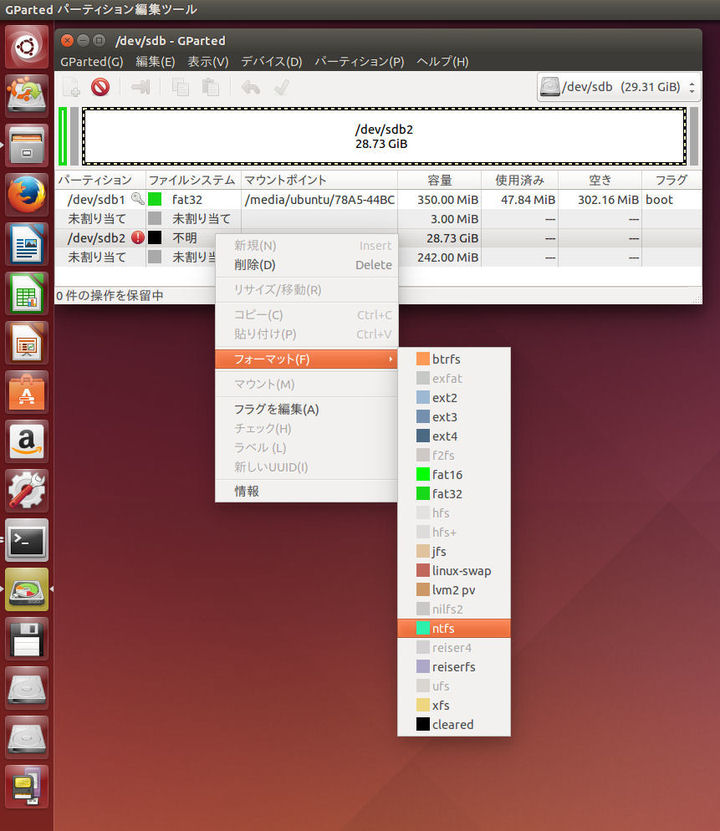Select cleared in the format submenu

pos(454,724)
